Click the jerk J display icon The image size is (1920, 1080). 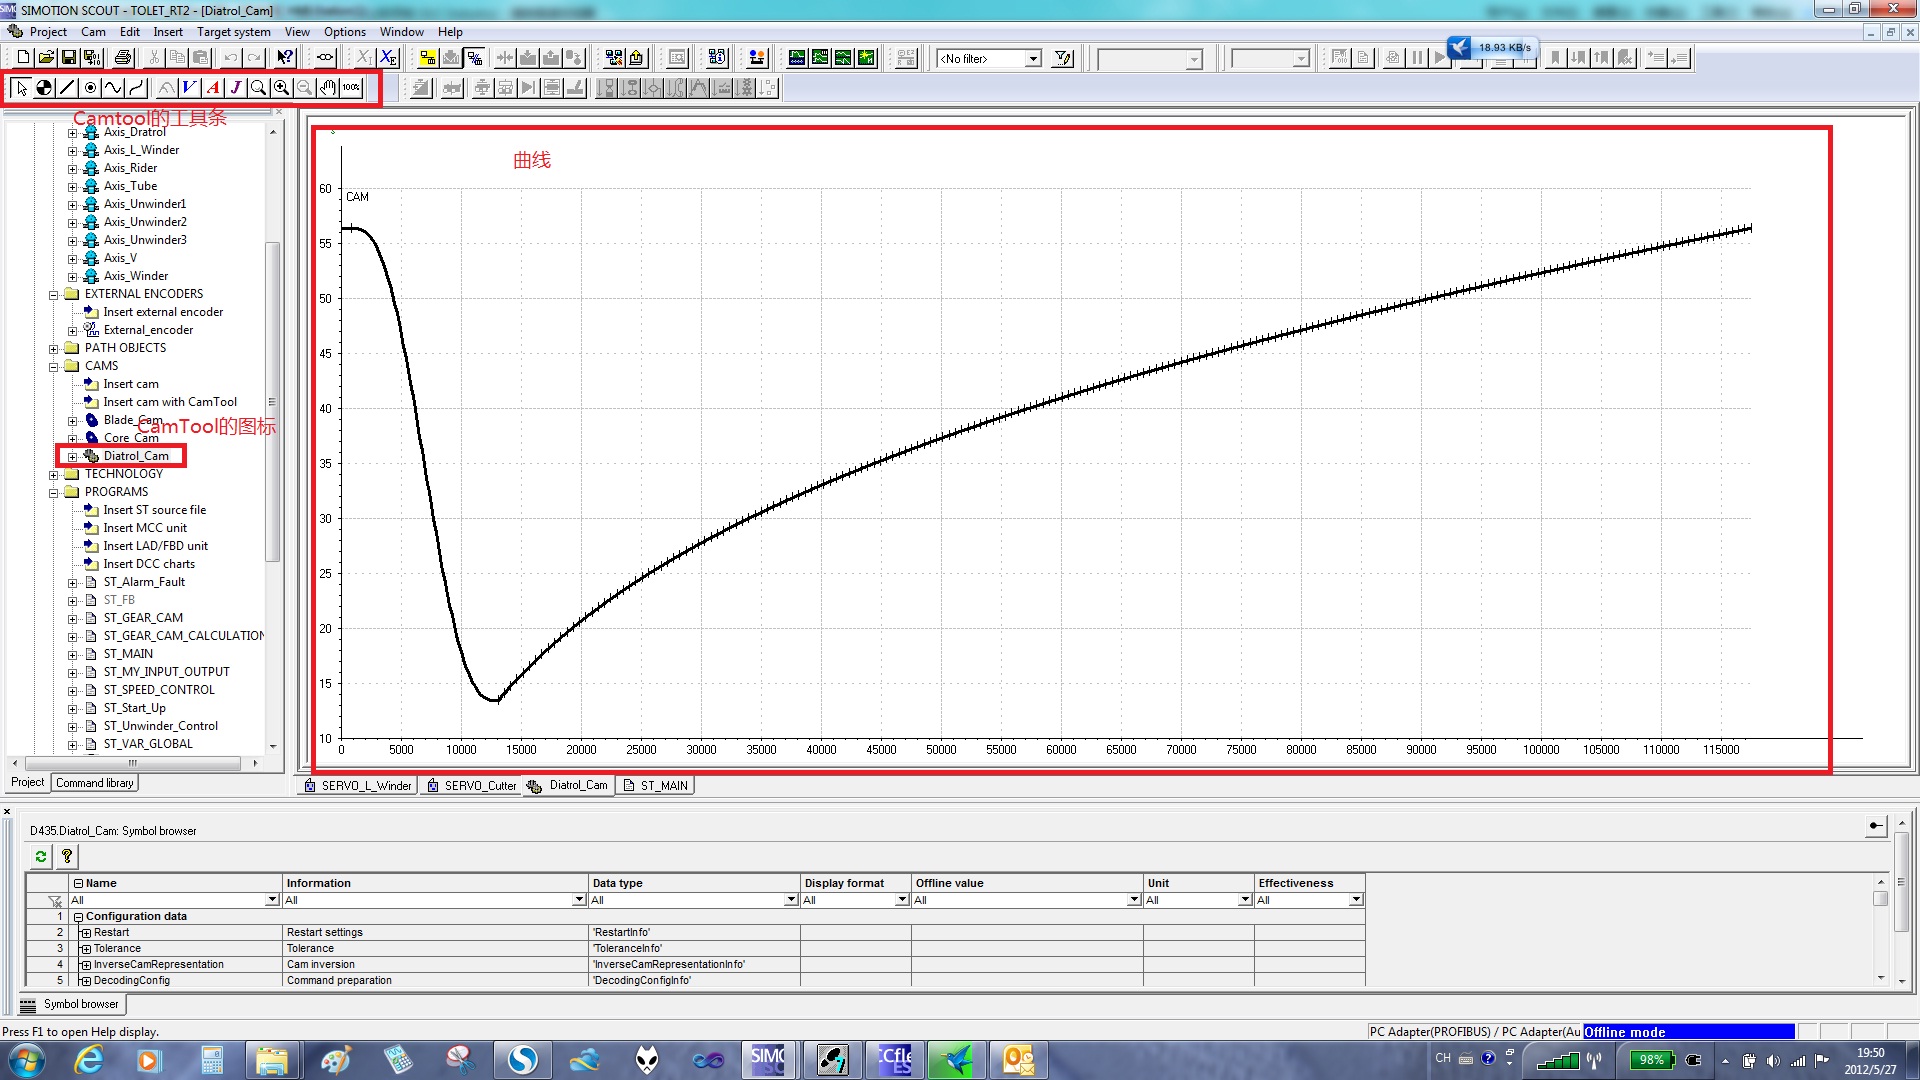(236, 88)
